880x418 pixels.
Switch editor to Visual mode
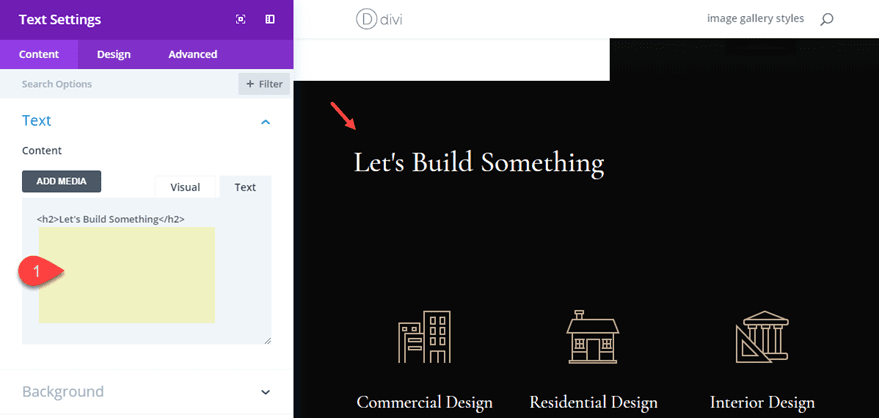coord(185,187)
